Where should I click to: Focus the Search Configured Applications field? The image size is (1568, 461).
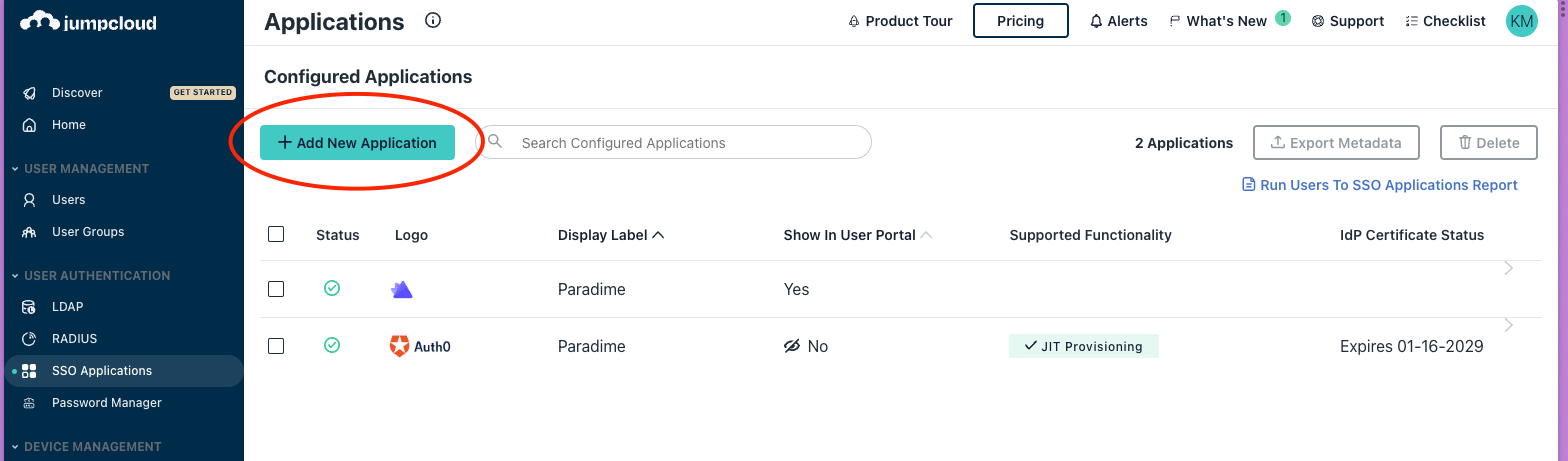pyautogui.click(x=674, y=143)
